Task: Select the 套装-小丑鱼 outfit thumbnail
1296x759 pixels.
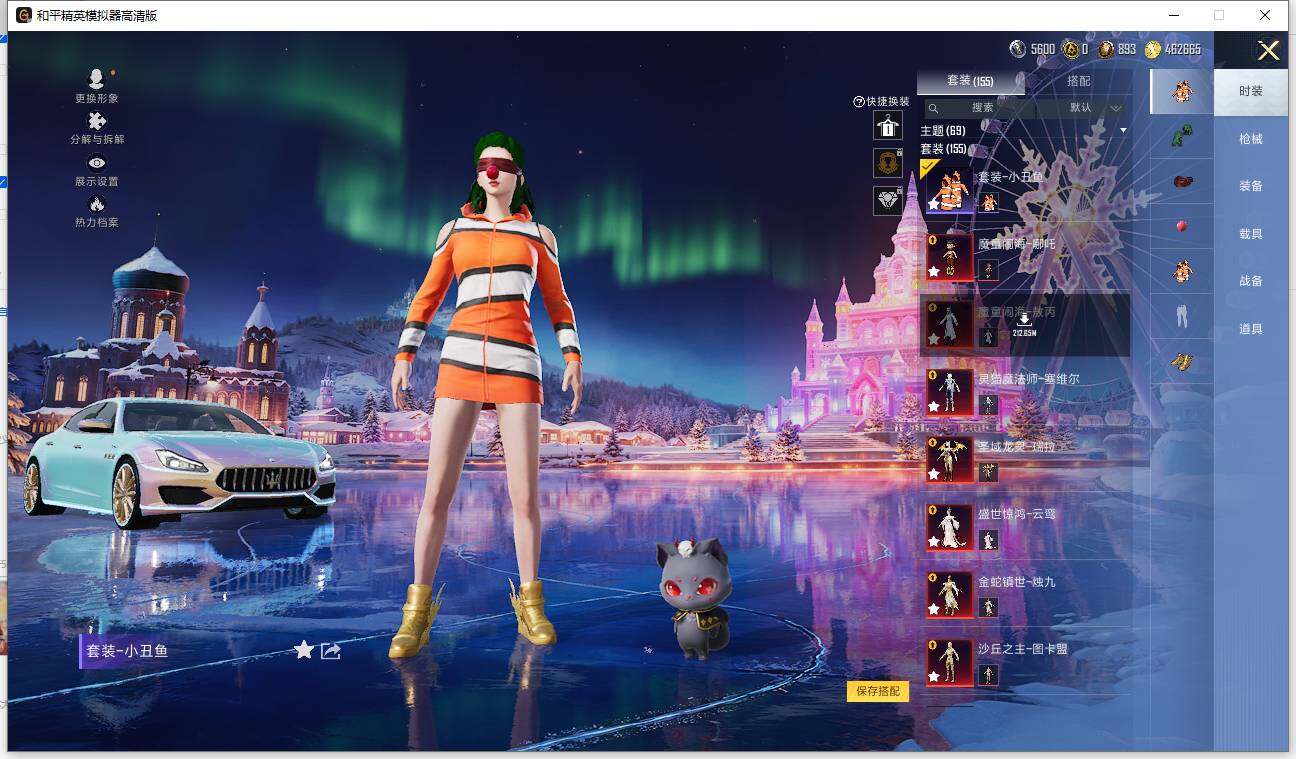Action: click(x=949, y=189)
